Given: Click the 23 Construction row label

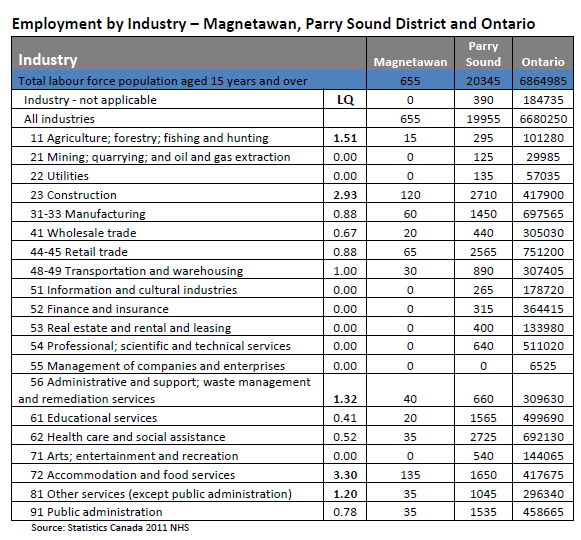Looking at the screenshot, I should pos(73,195).
